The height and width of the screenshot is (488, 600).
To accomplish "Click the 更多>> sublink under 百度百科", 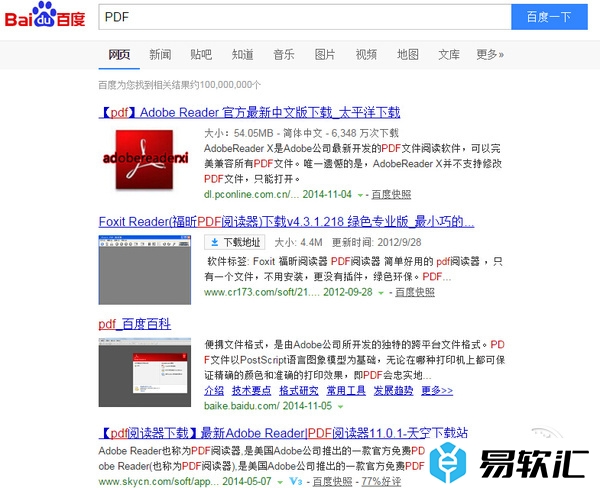I will [x=437, y=391].
